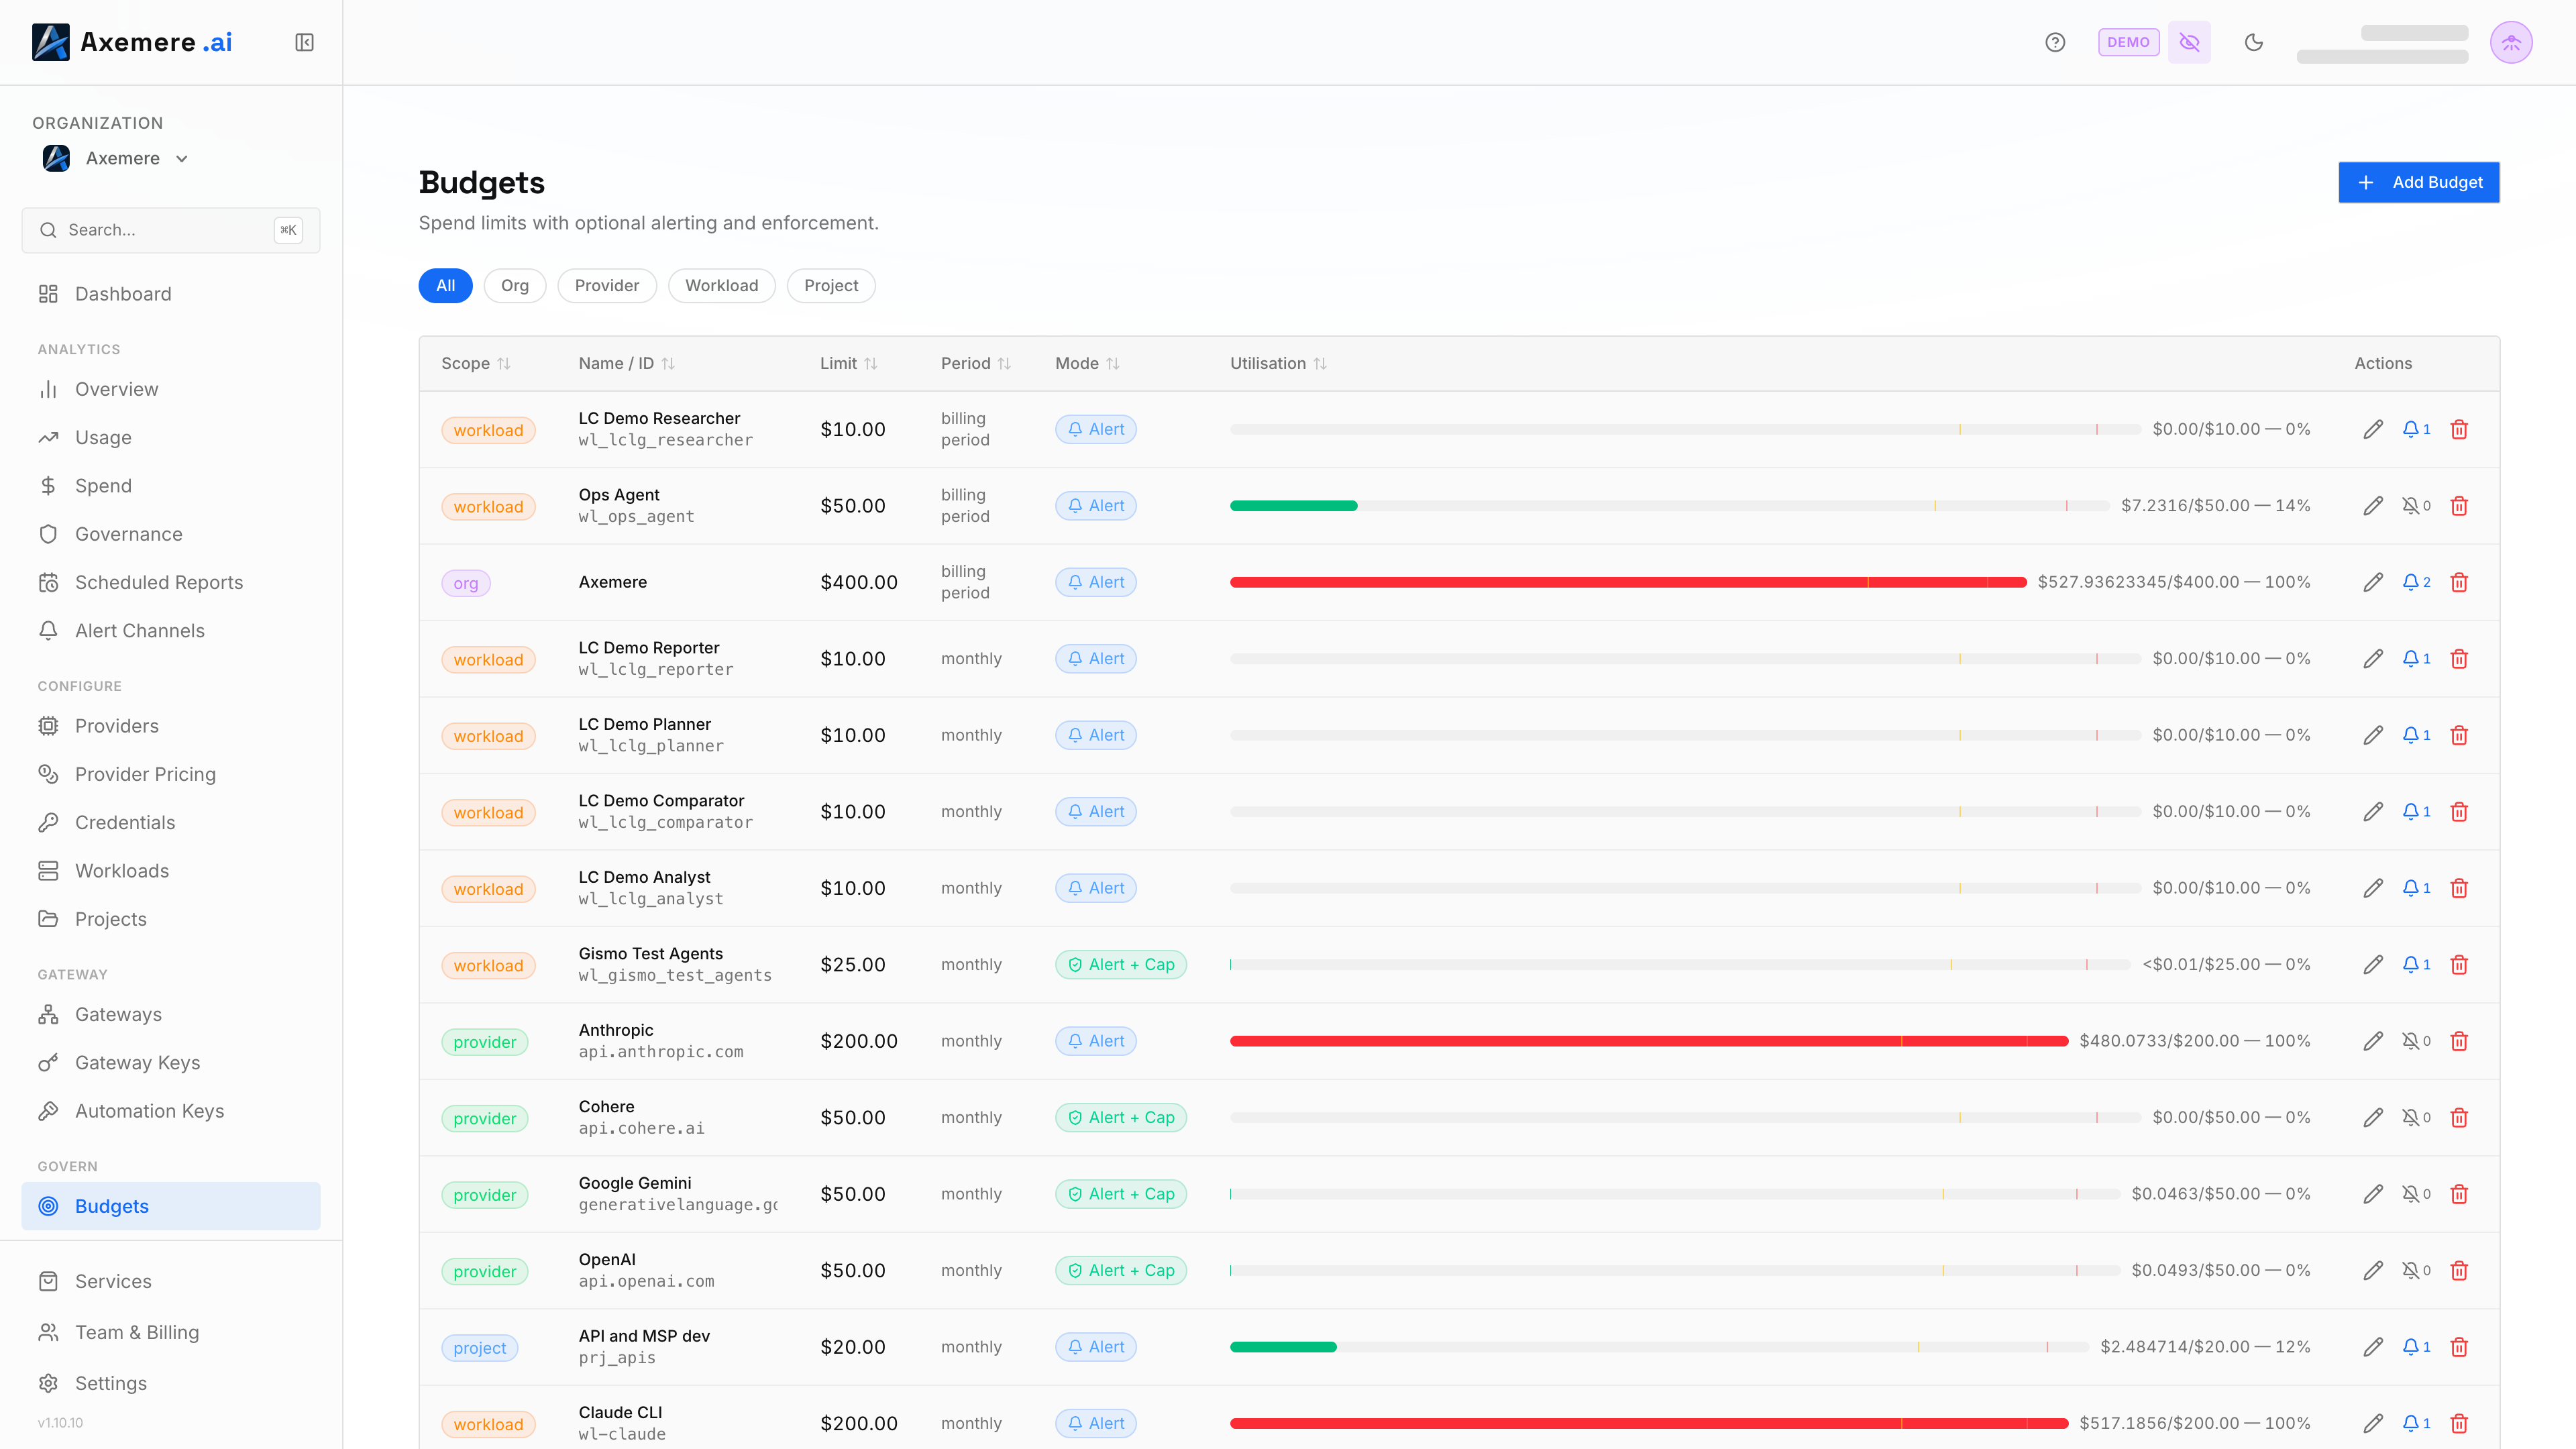Viewport: 2576px width, 1449px height.
Task: Open alerts bell for LC Demo Researcher
Action: [x=2416, y=429]
